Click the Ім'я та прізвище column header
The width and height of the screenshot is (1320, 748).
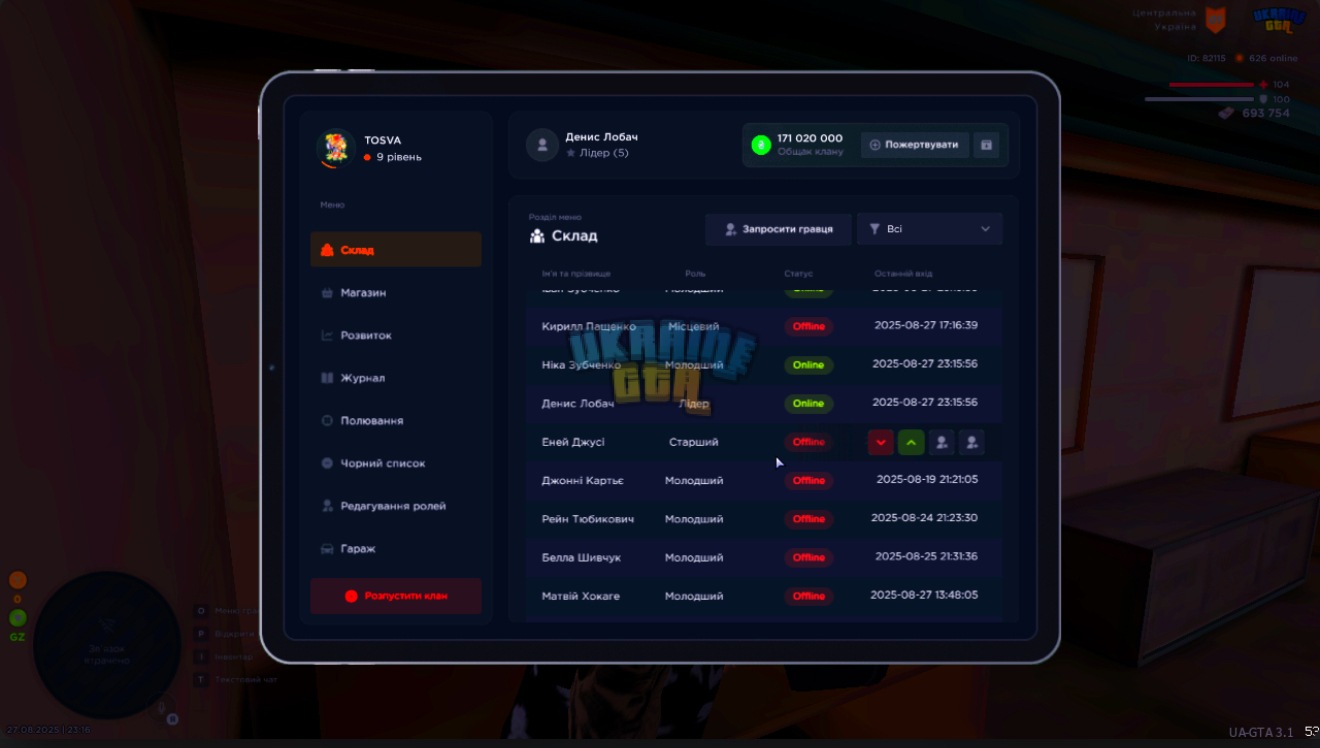(x=576, y=273)
